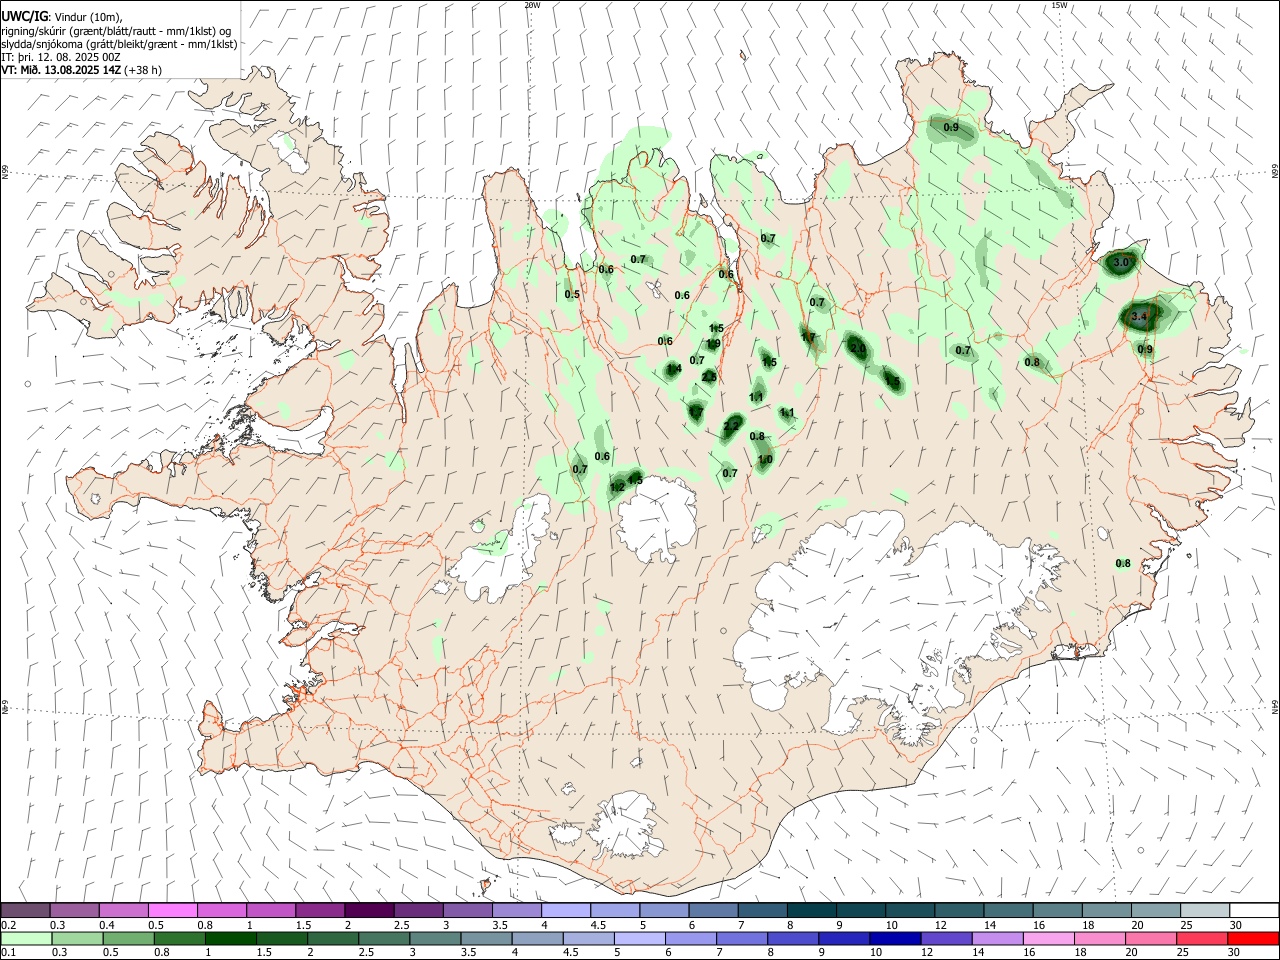Click the 0.5 rainfall value on the map

[572, 294]
